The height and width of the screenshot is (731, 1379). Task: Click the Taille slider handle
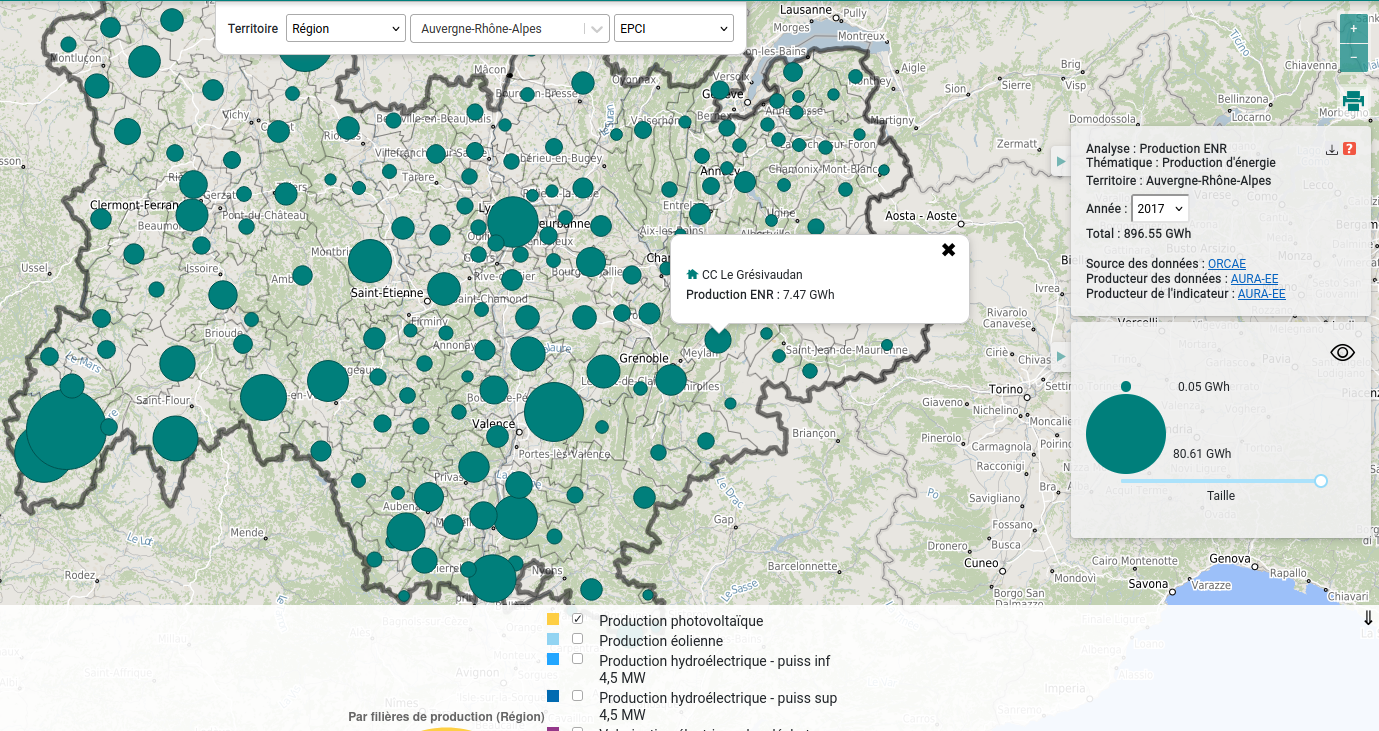[x=1320, y=481]
